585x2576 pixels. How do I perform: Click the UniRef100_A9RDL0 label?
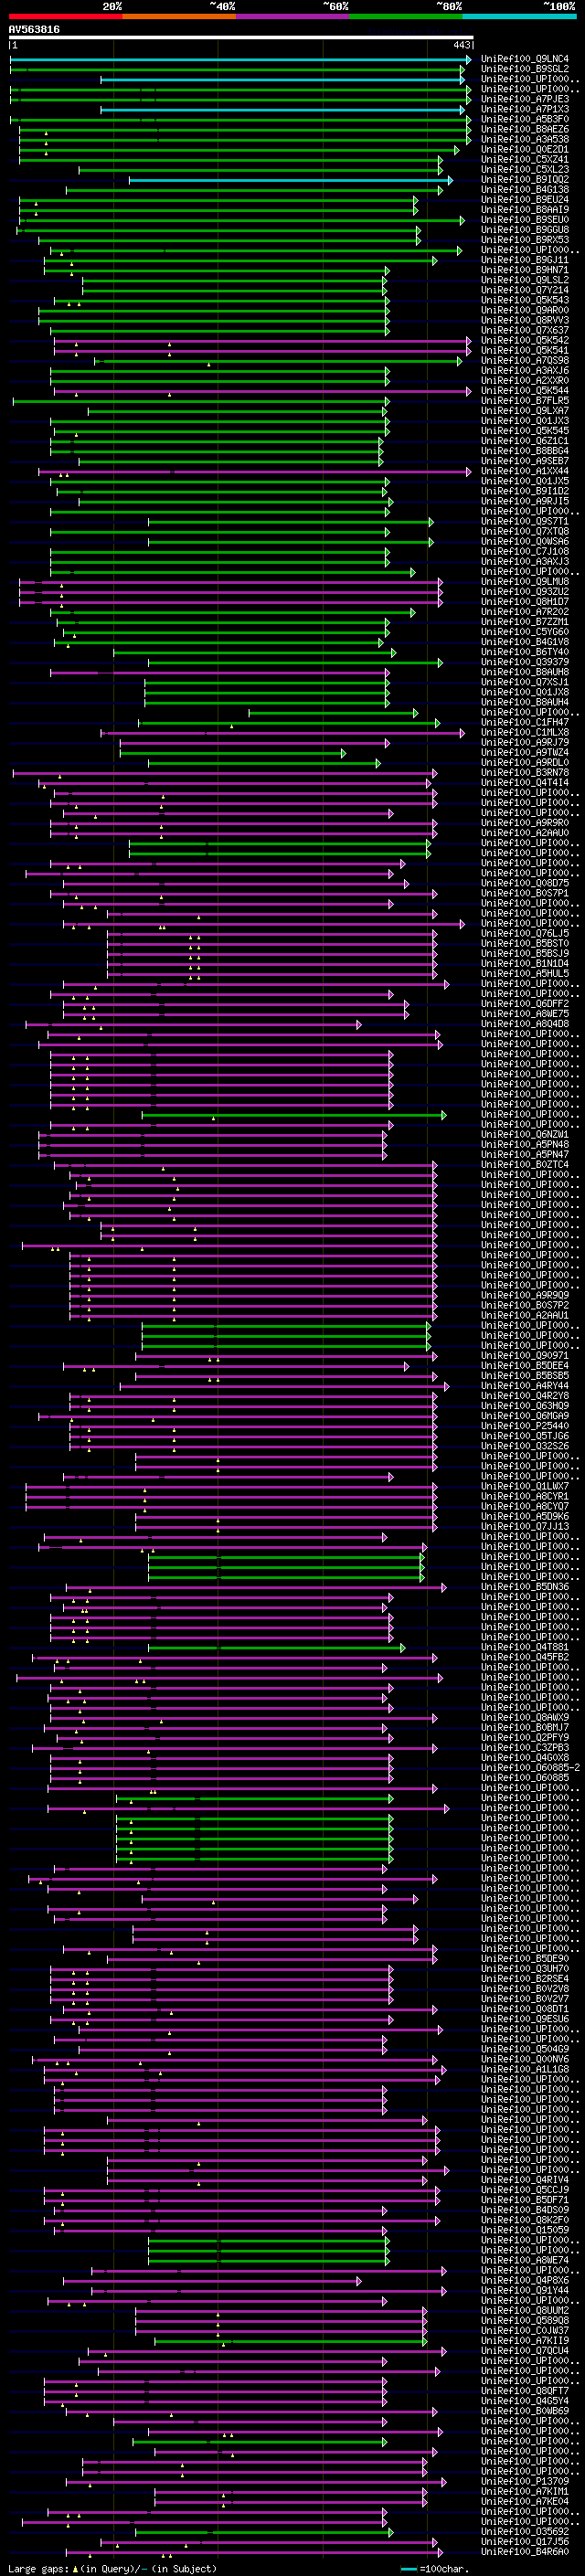pyautogui.click(x=525, y=763)
